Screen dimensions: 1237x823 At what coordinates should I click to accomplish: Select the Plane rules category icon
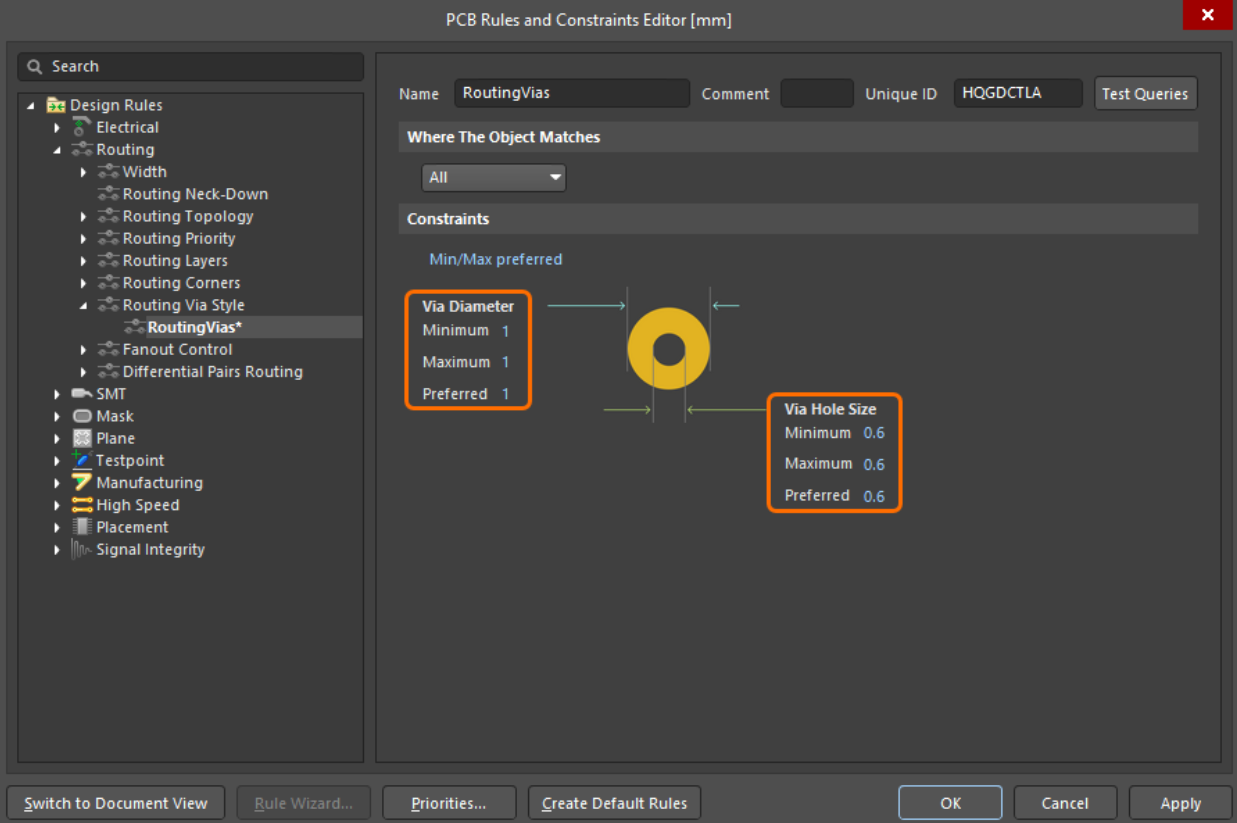[x=80, y=438]
